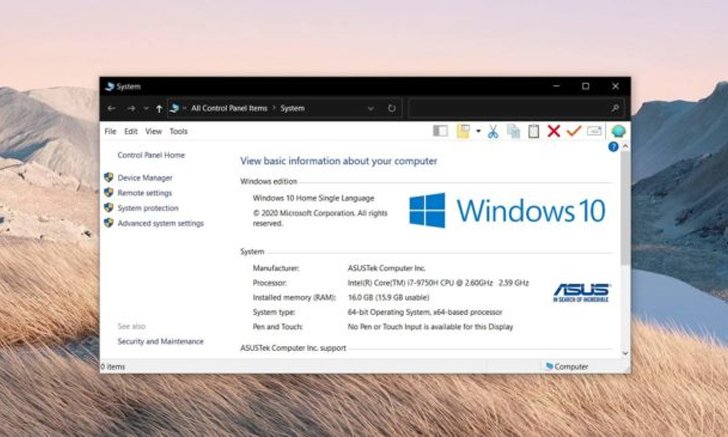Click the 'Windows 10 Home Single Language' text
Image resolution: width=728 pixels, height=437 pixels.
pyautogui.click(x=313, y=198)
